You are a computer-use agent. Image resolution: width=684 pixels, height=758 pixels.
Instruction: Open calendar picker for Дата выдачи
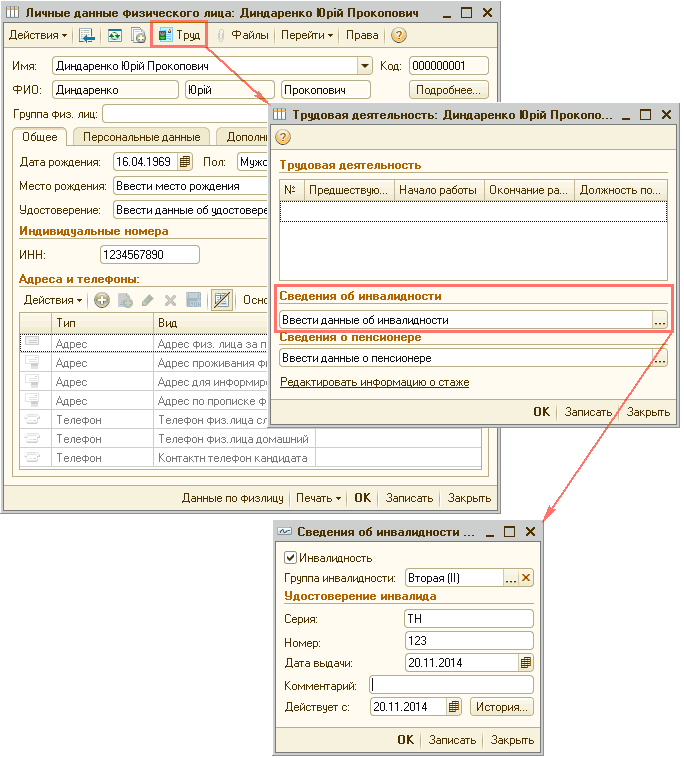(526, 662)
